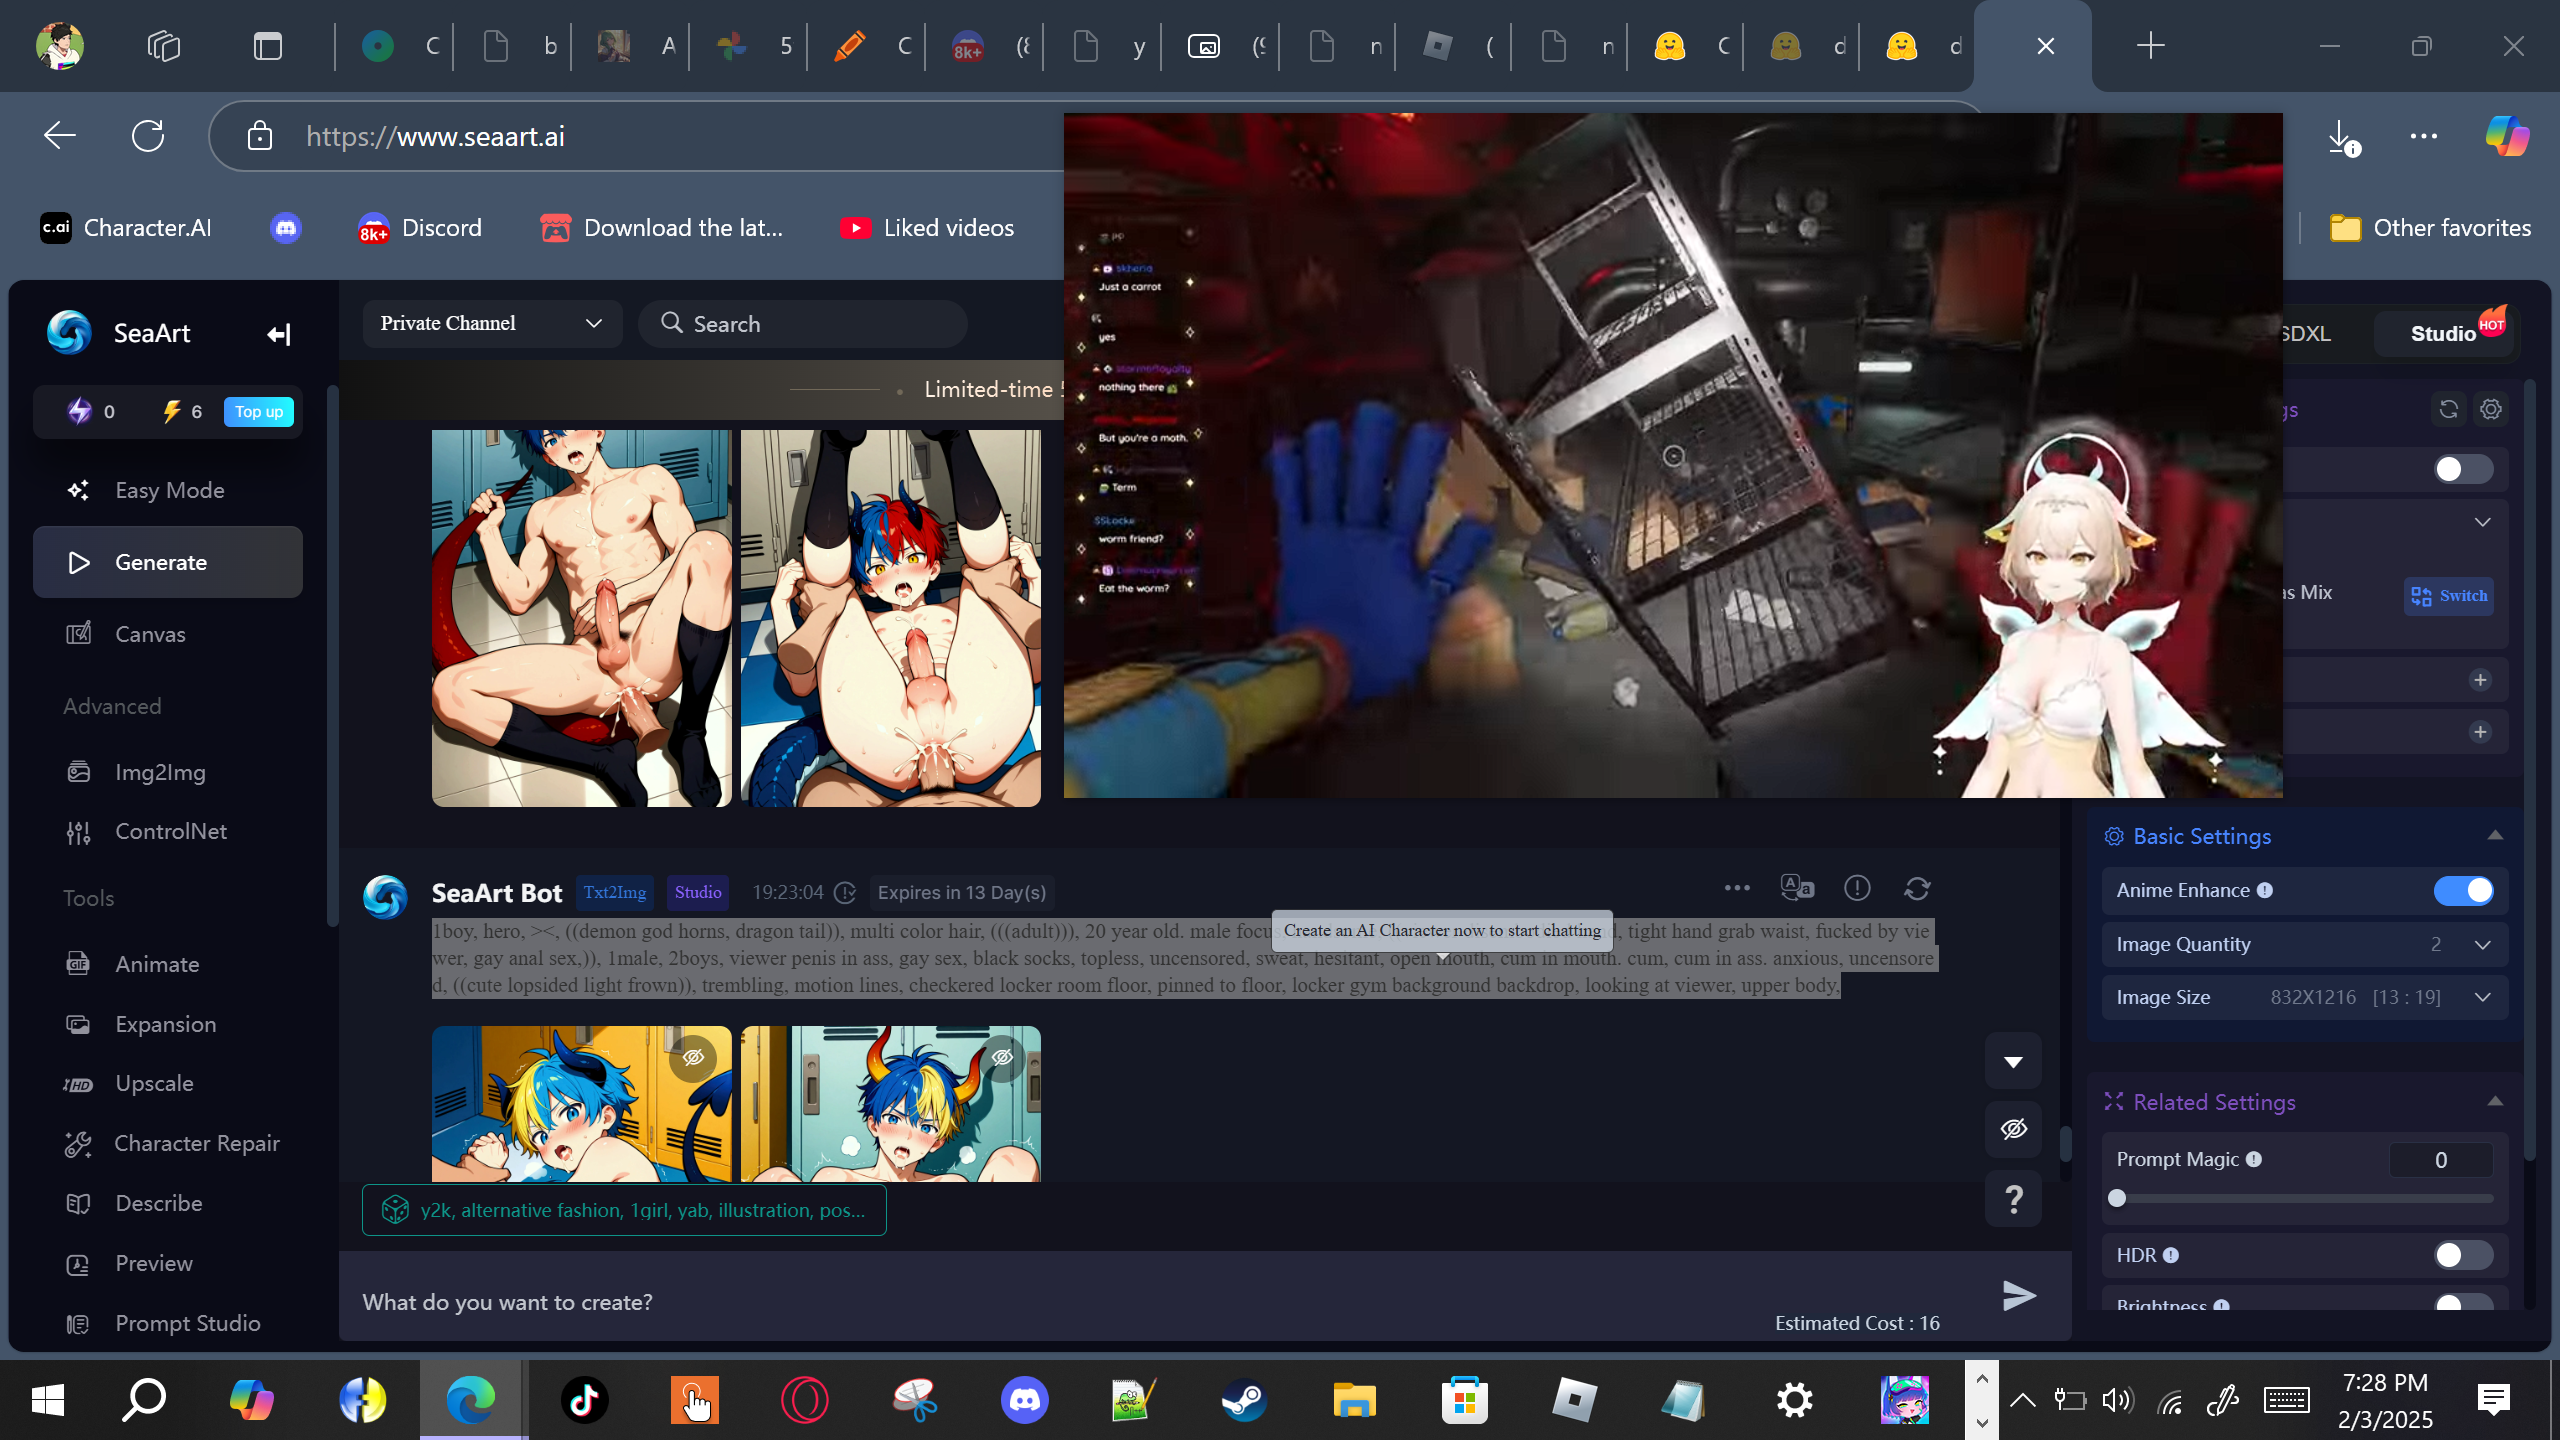This screenshot has height=1440, width=2560.
Task: Open TikTok from the taskbar
Action: [x=585, y=1400]
